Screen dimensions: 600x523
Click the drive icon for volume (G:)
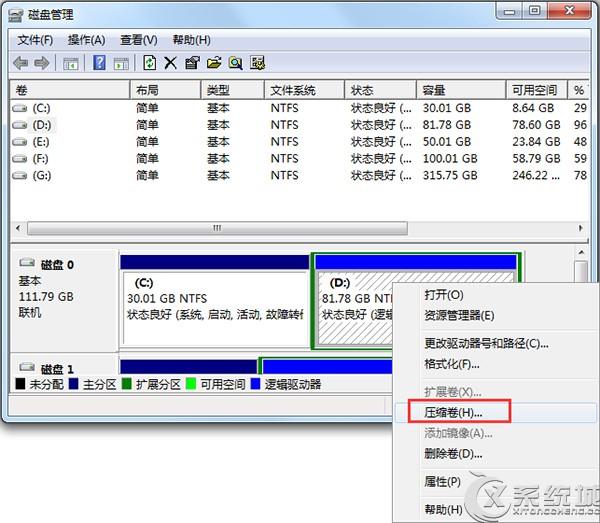(20, 176)
